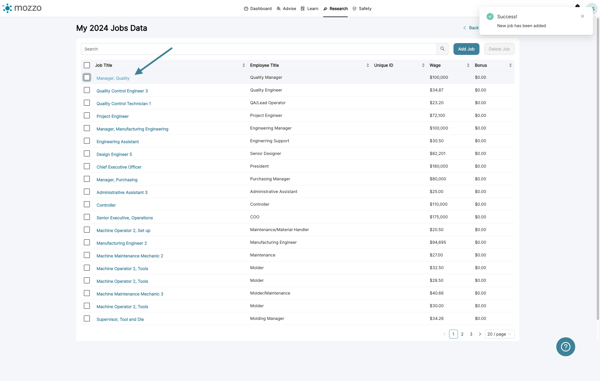Open the Machine Maintenance Mechanic 2 link
This screenshot has width=600, height=381.
[130, 256]
